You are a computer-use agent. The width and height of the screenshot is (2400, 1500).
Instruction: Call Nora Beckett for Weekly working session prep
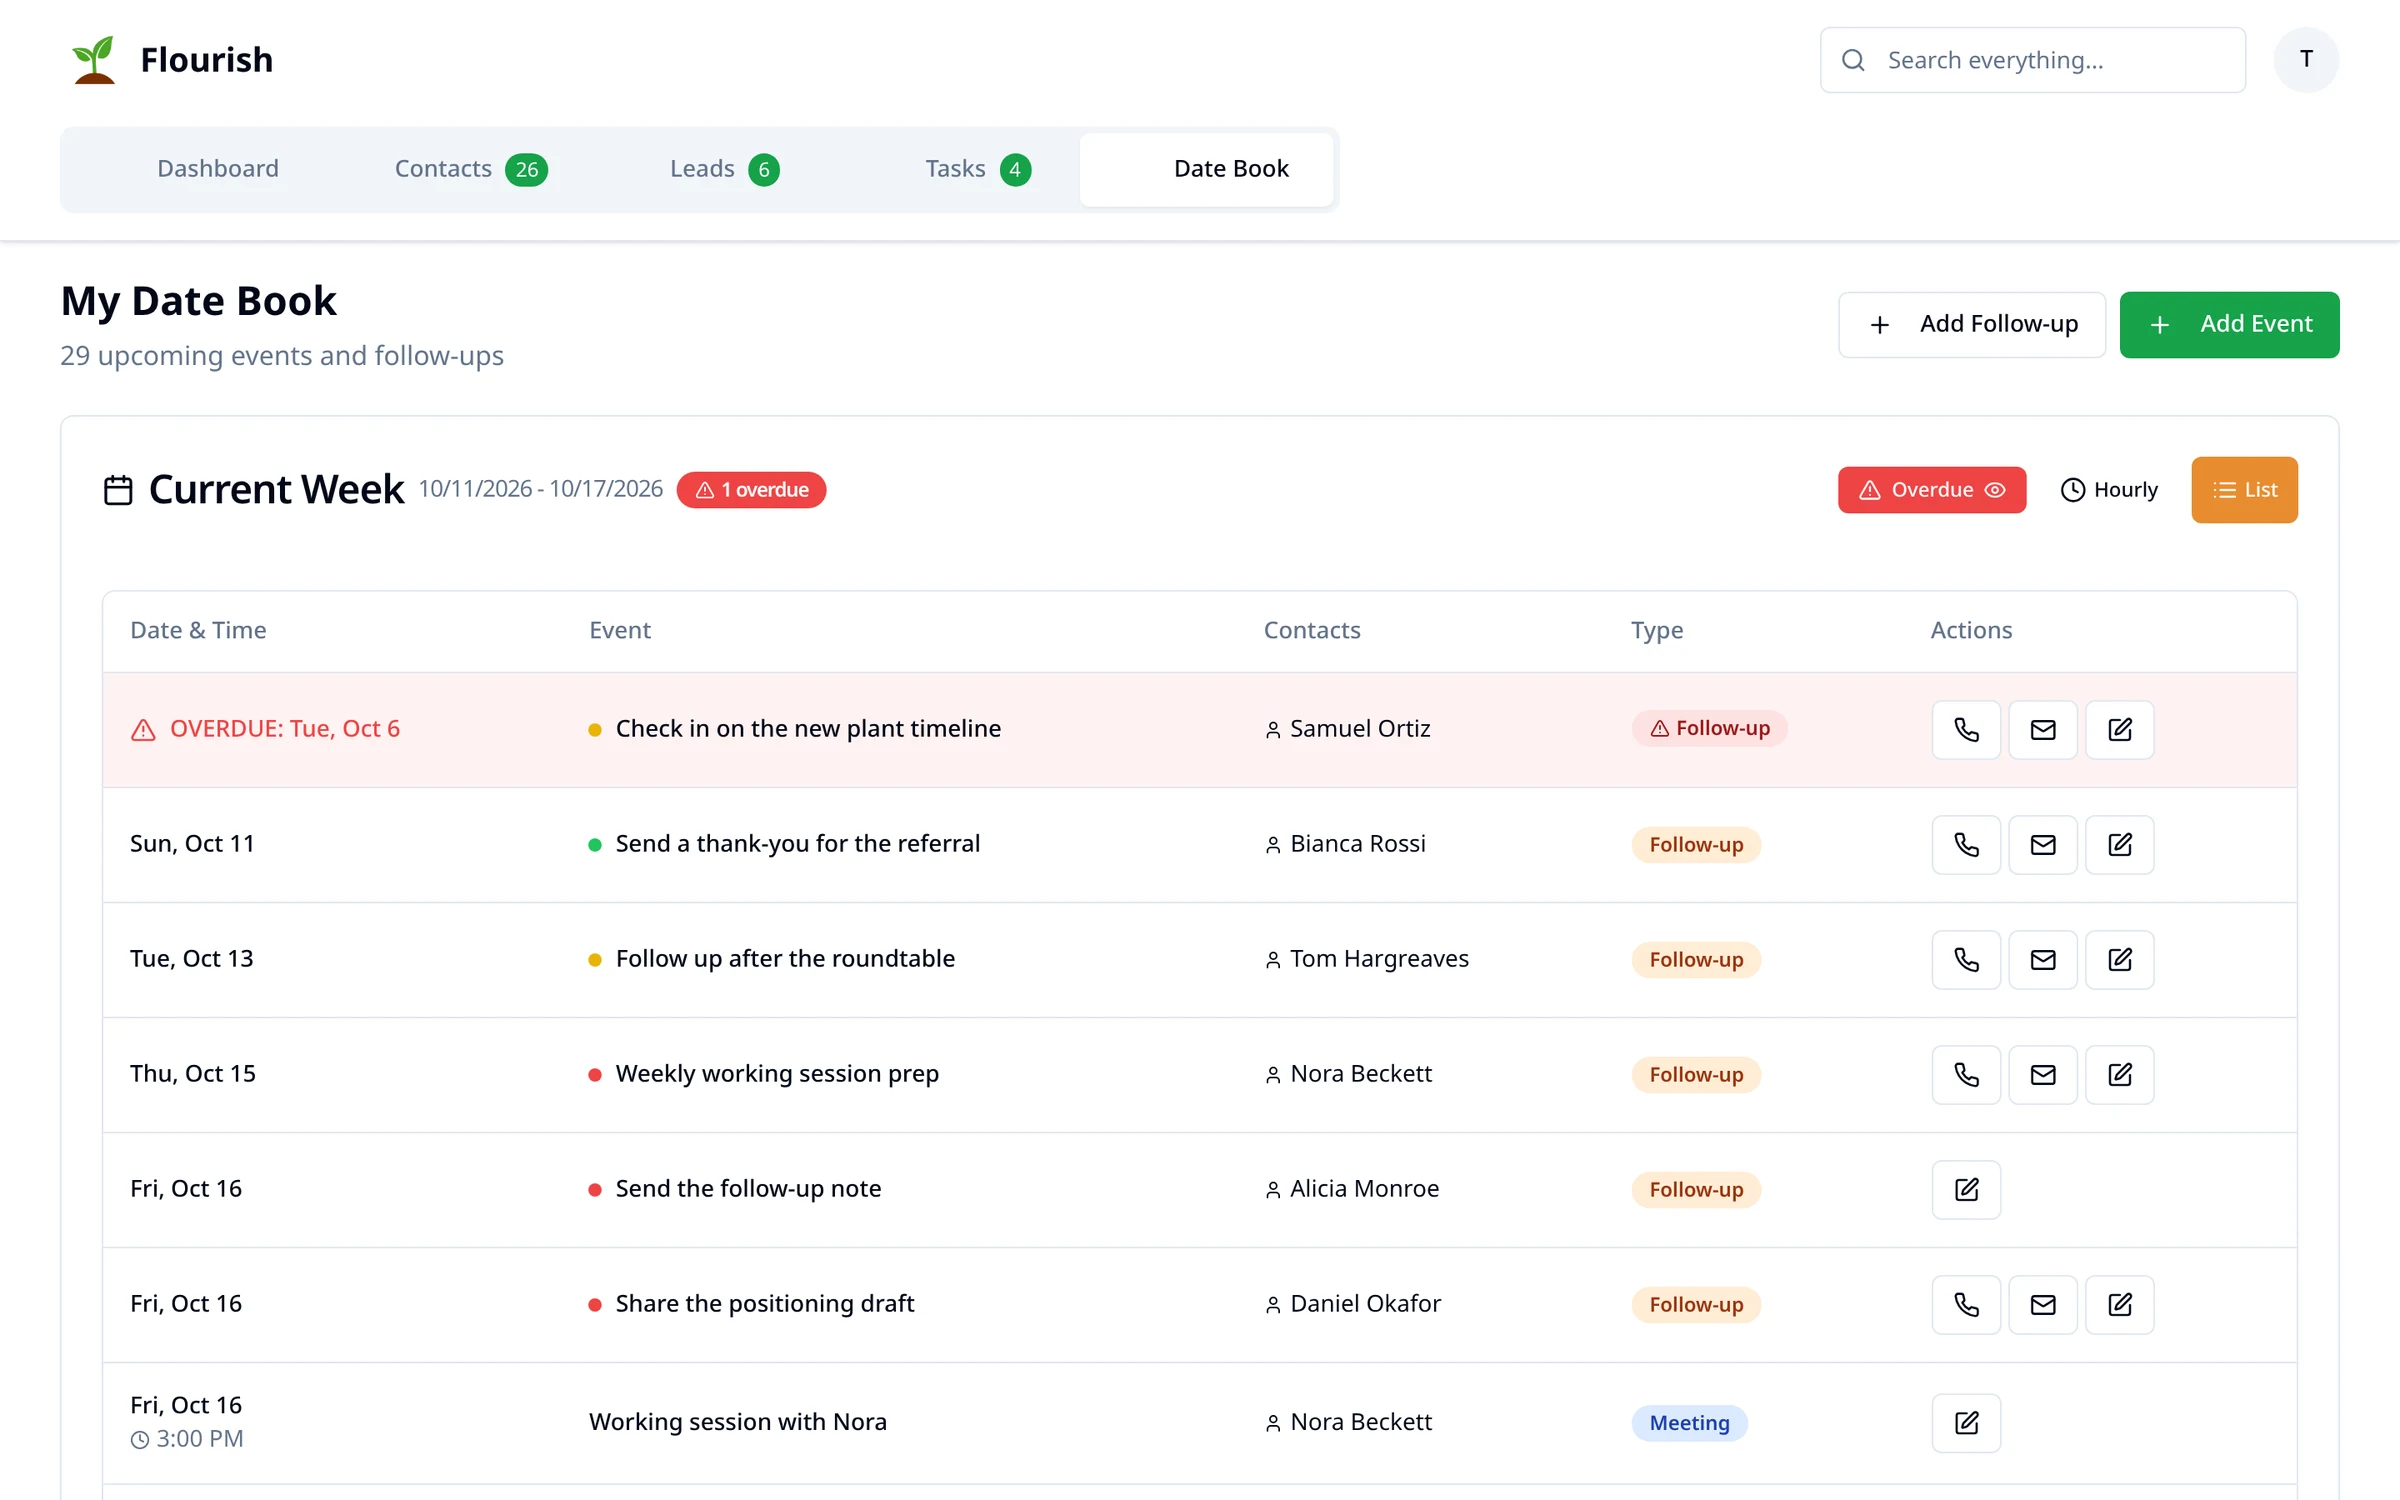click(1966, 1075)
